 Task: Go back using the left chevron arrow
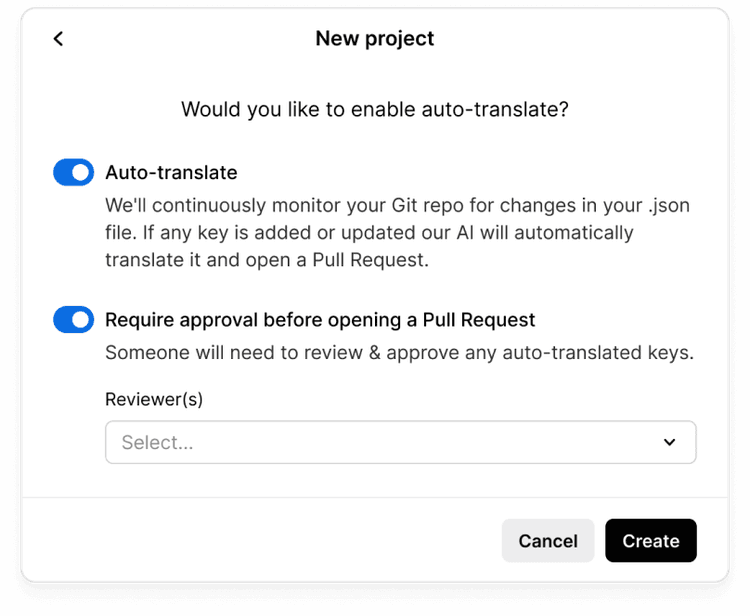pos(58,39)
